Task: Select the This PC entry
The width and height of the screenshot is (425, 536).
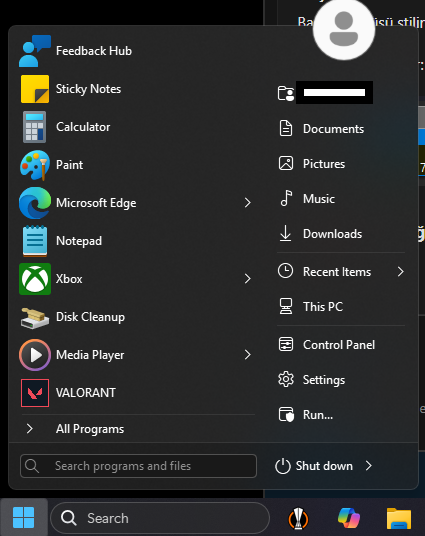Action: (341, 307)
